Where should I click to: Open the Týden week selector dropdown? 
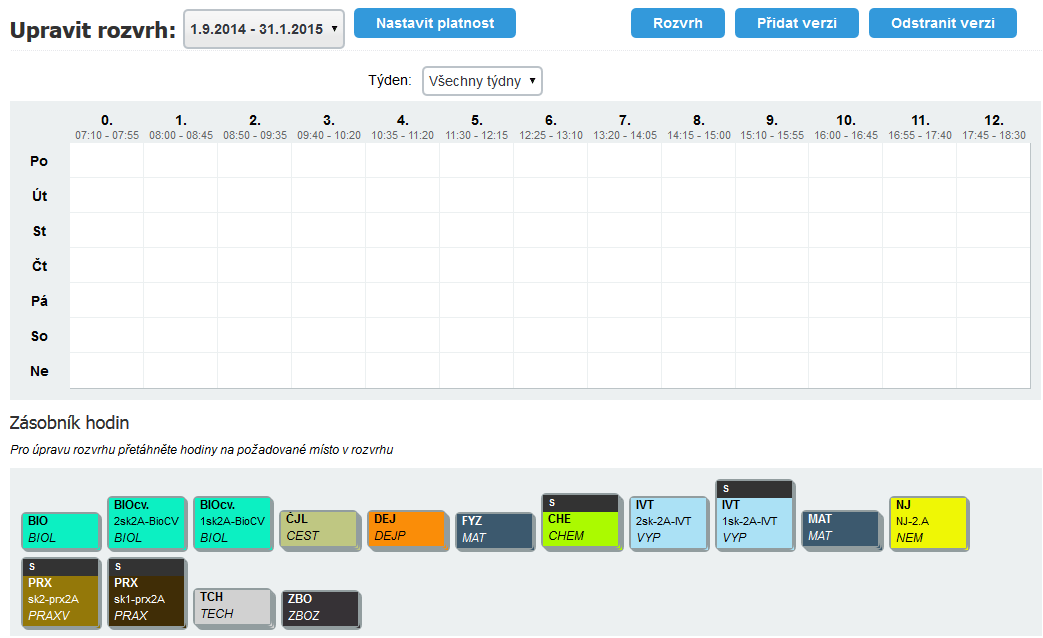pos(482,81)
